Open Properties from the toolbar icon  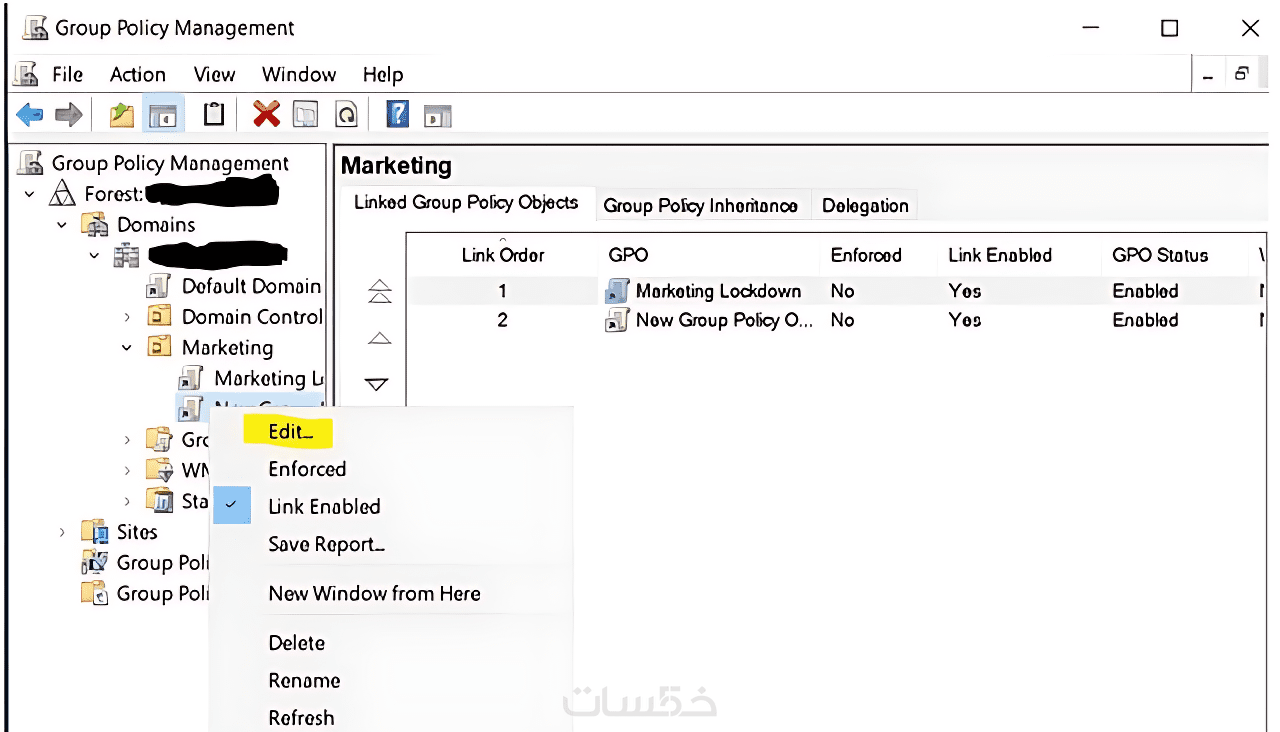click(x=305, y=115)
